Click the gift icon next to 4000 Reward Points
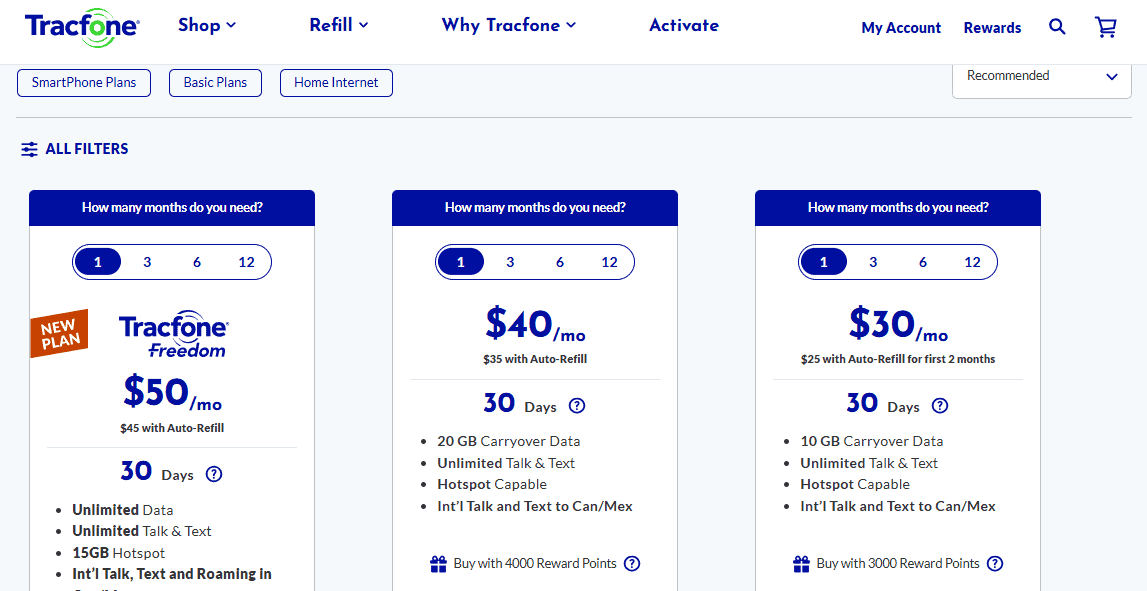The image size is (1147, 591). (438, 563)
